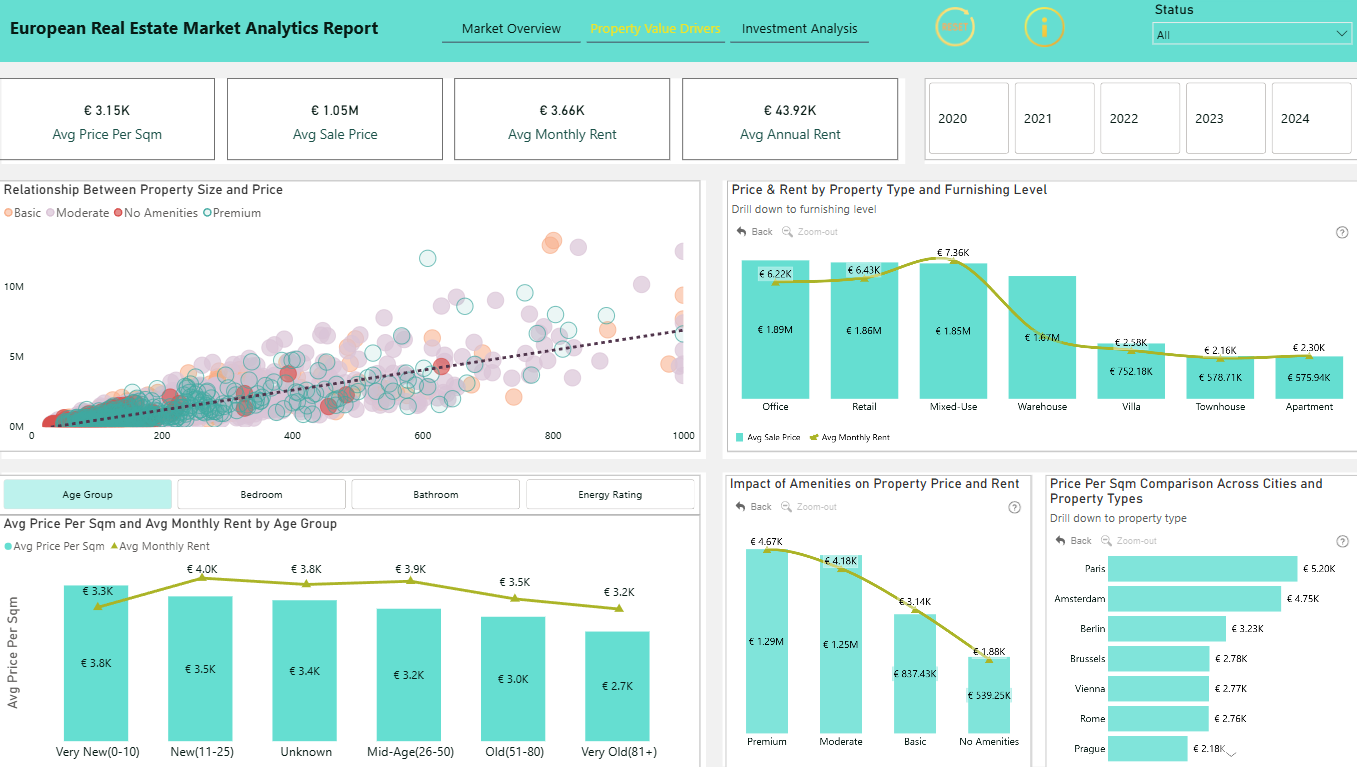Toggle Moderate legend marker in scatter chart
Screen dimensions: 1357x767
click(51, 213)
